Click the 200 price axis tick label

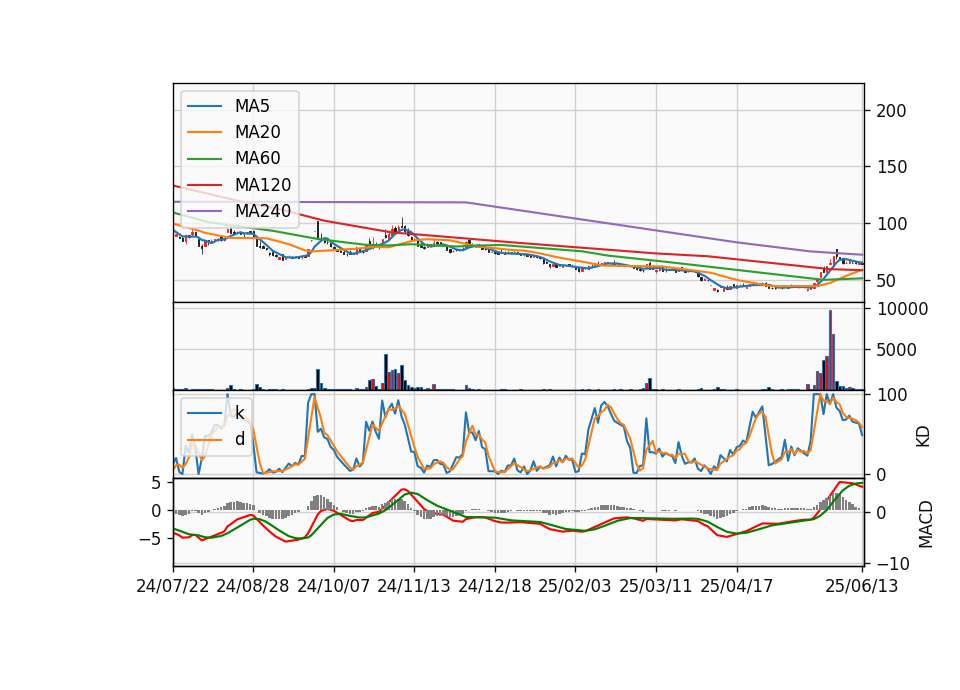891,111
